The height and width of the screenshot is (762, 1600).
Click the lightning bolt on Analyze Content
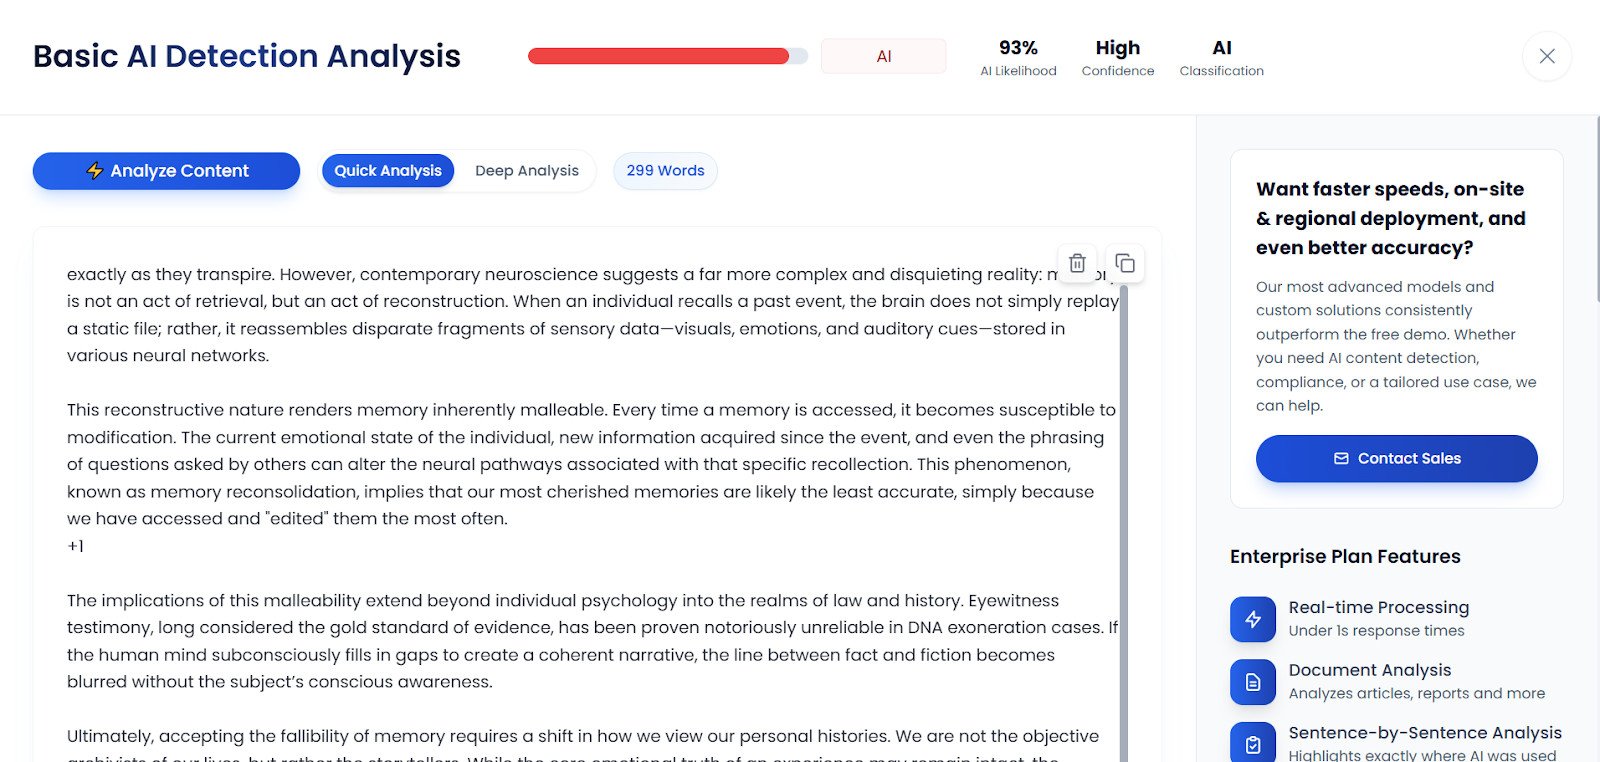95,171
